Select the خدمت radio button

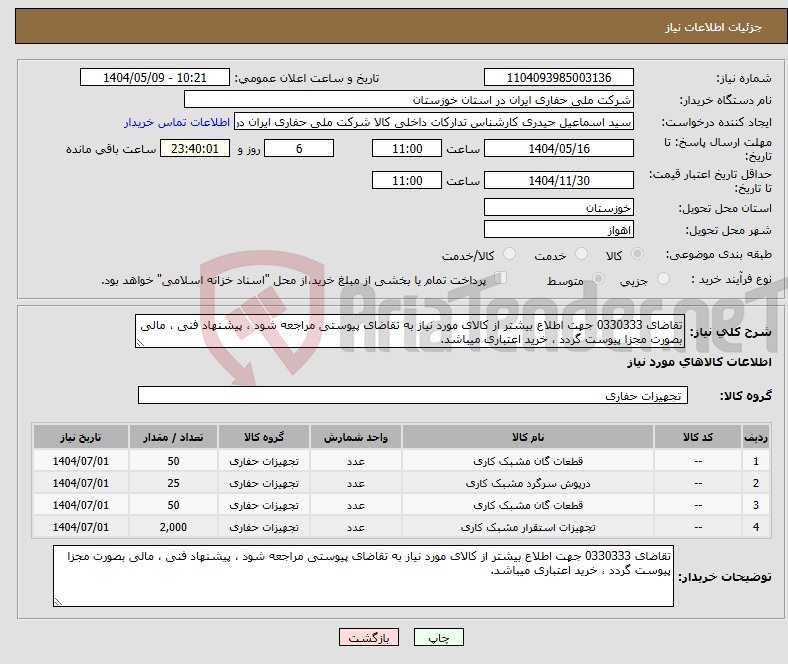click(x=581, y=254)
